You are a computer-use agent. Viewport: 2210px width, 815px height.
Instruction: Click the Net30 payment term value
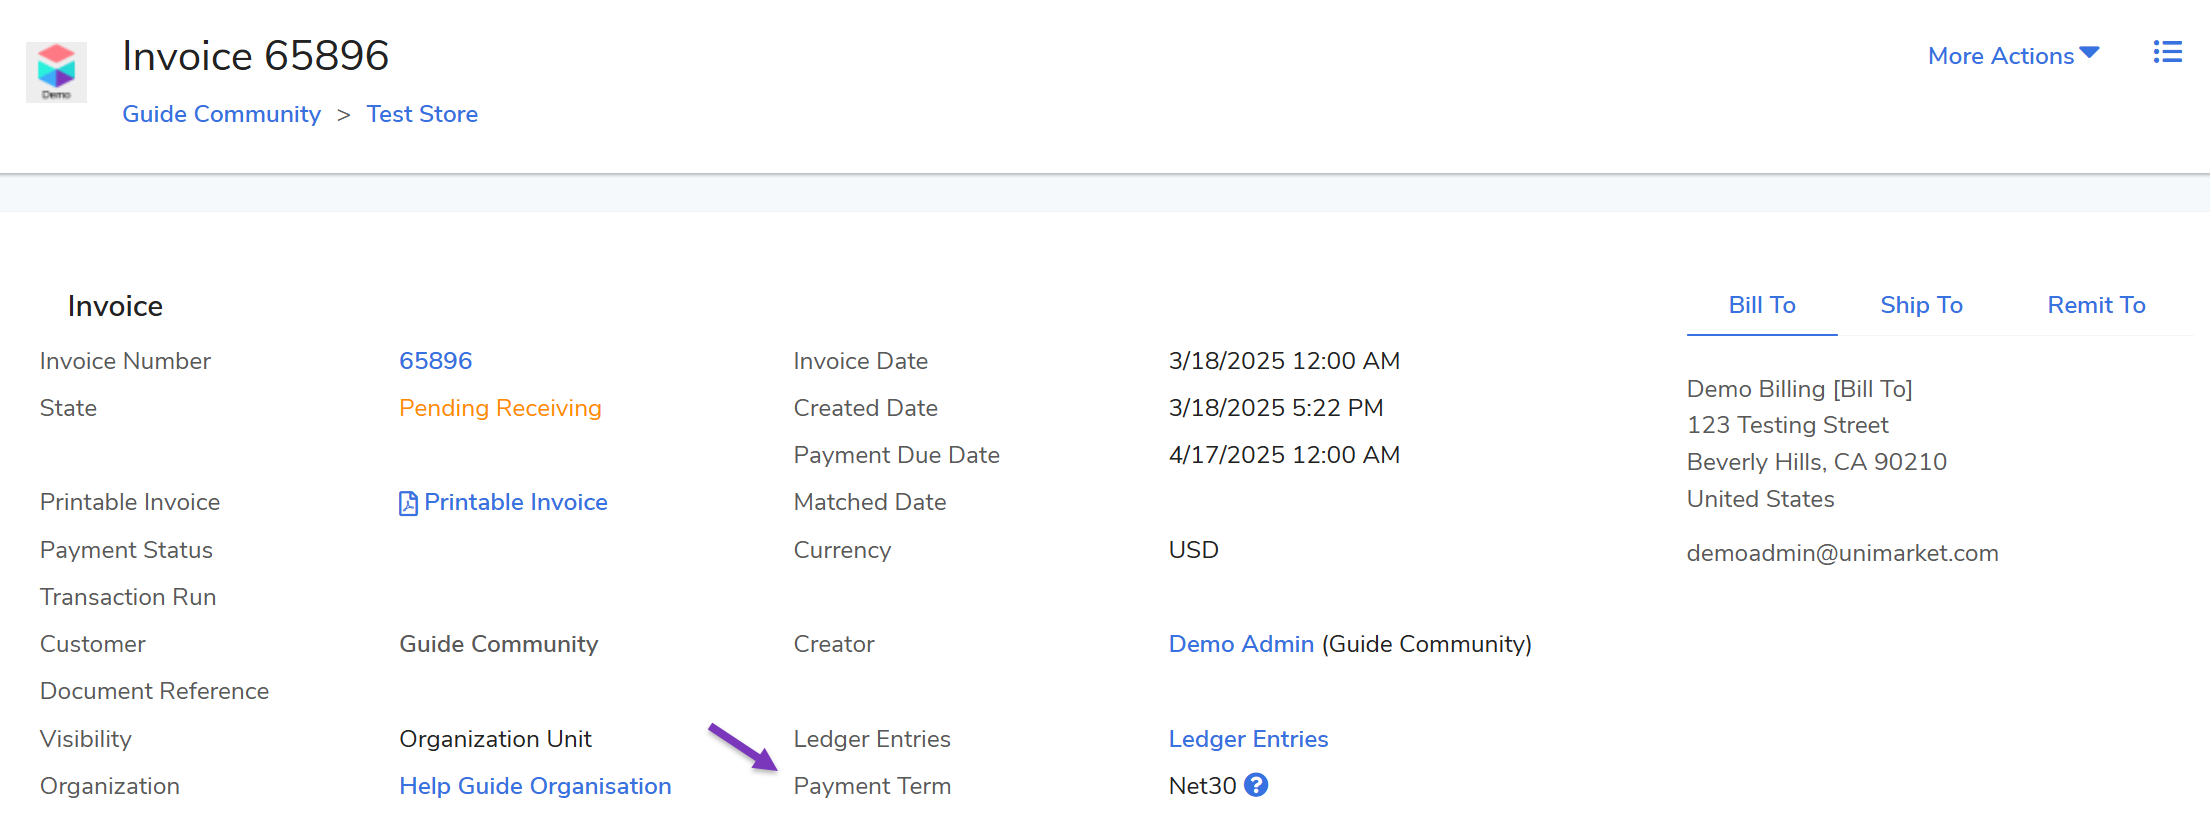(1202, 786)
